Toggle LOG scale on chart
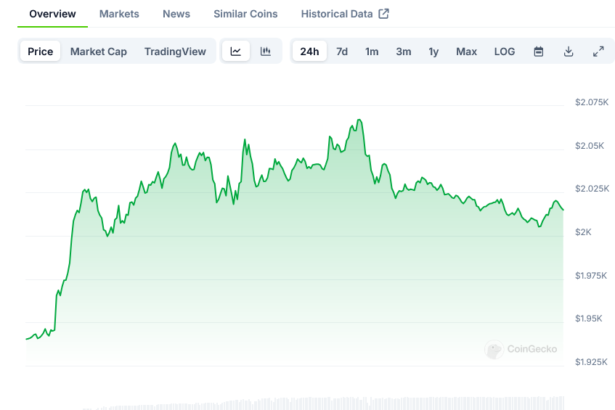This screenshot has width=615, height=410. 505,52
